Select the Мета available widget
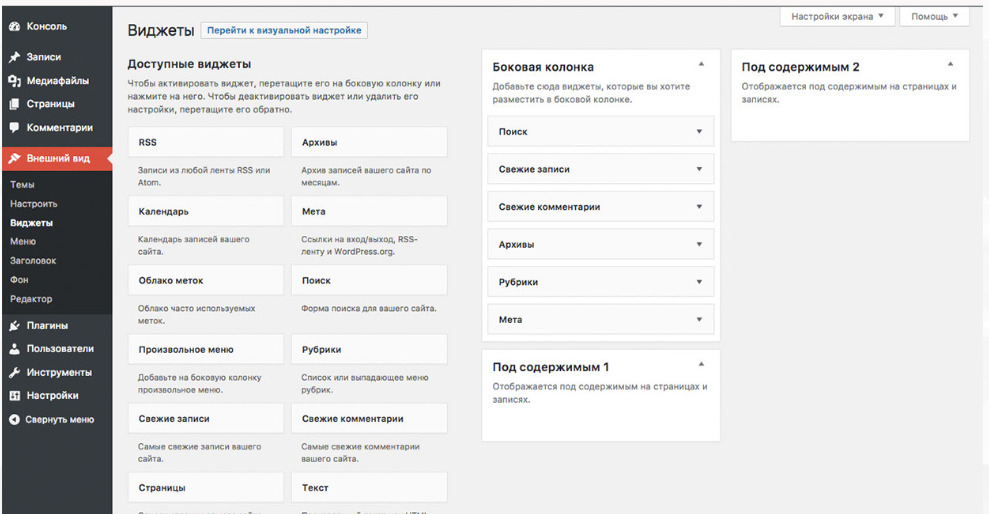 pyautogui.click(x=369, y=211)
